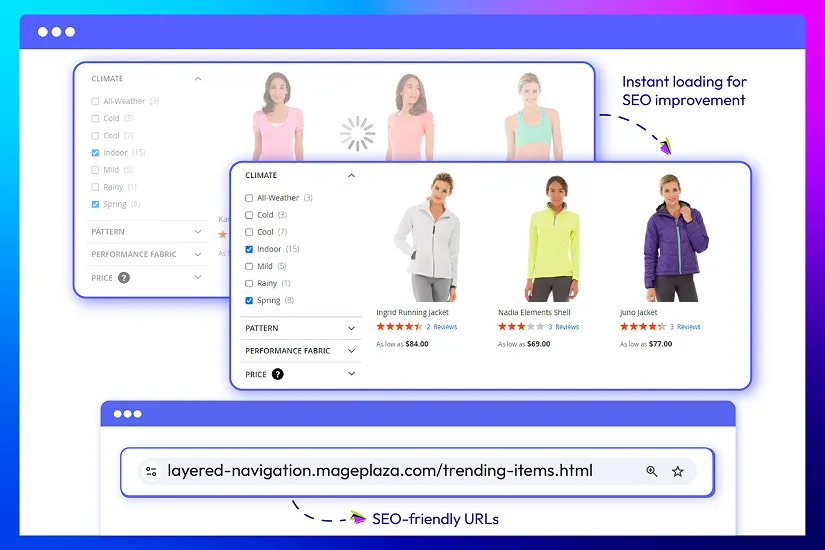Expand the Performance Fabric filter section
This screenshot has width=825, height=550.
coord(351,351)
